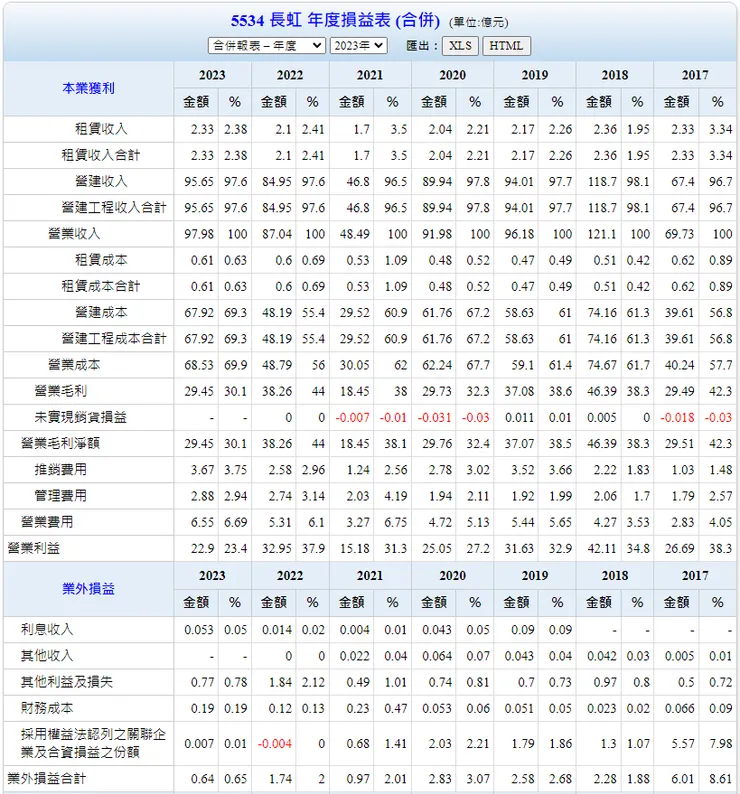Select the 營業毛利 row label
The image size is (740, 794).
point(61,391)
